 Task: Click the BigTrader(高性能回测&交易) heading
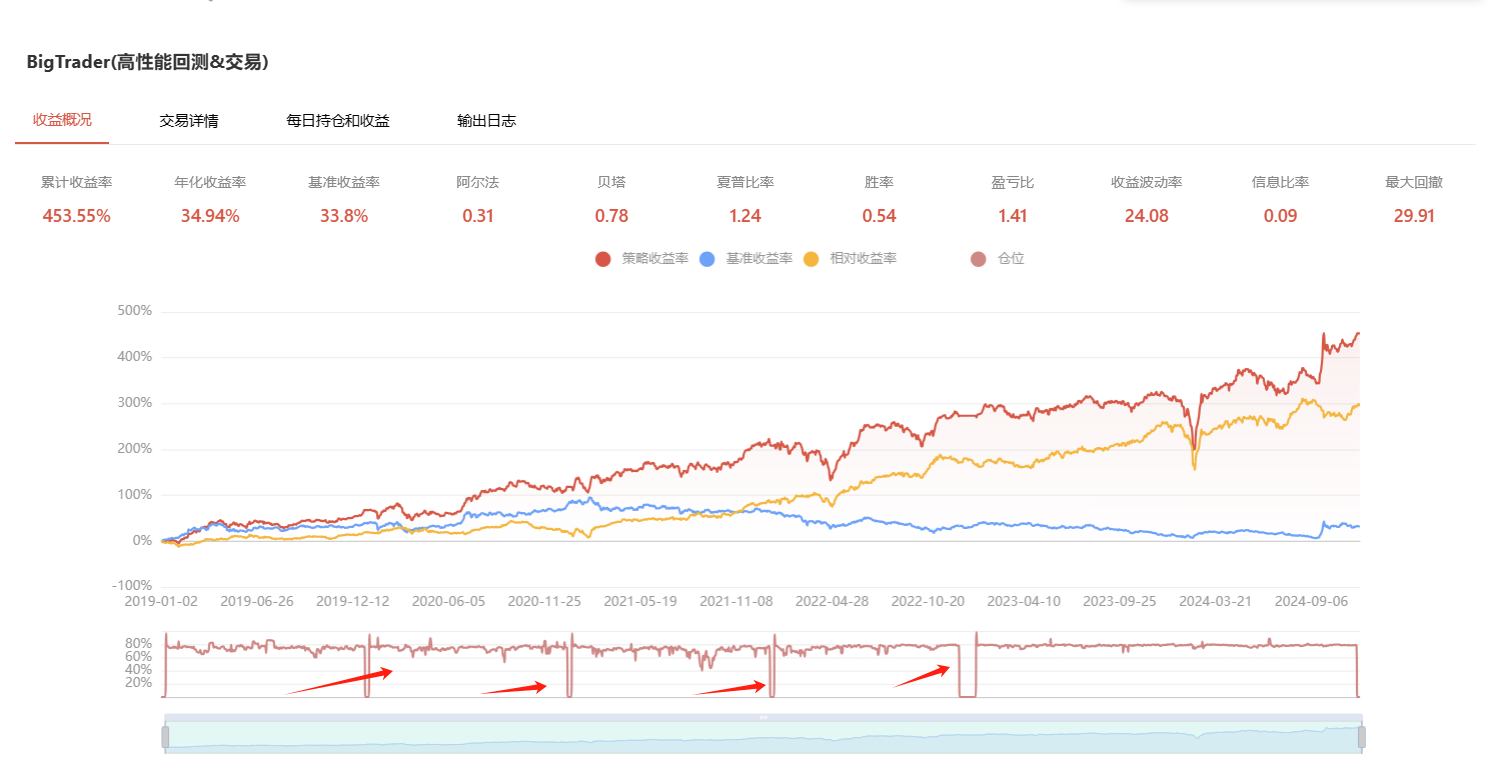click(x=147, y=62)
